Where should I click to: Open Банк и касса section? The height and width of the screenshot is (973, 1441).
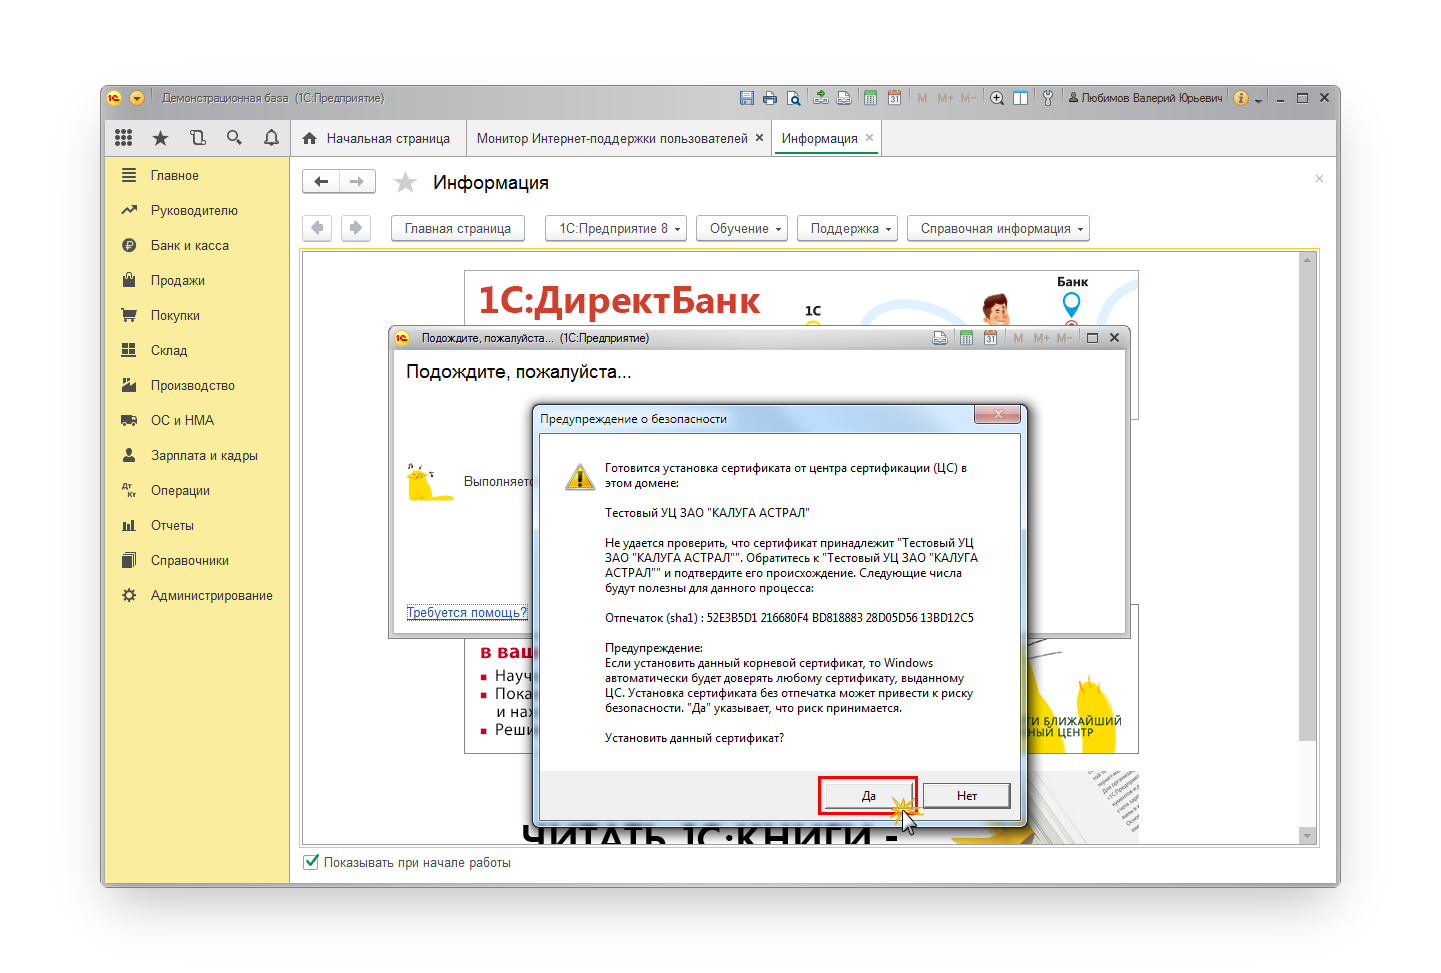196,246
